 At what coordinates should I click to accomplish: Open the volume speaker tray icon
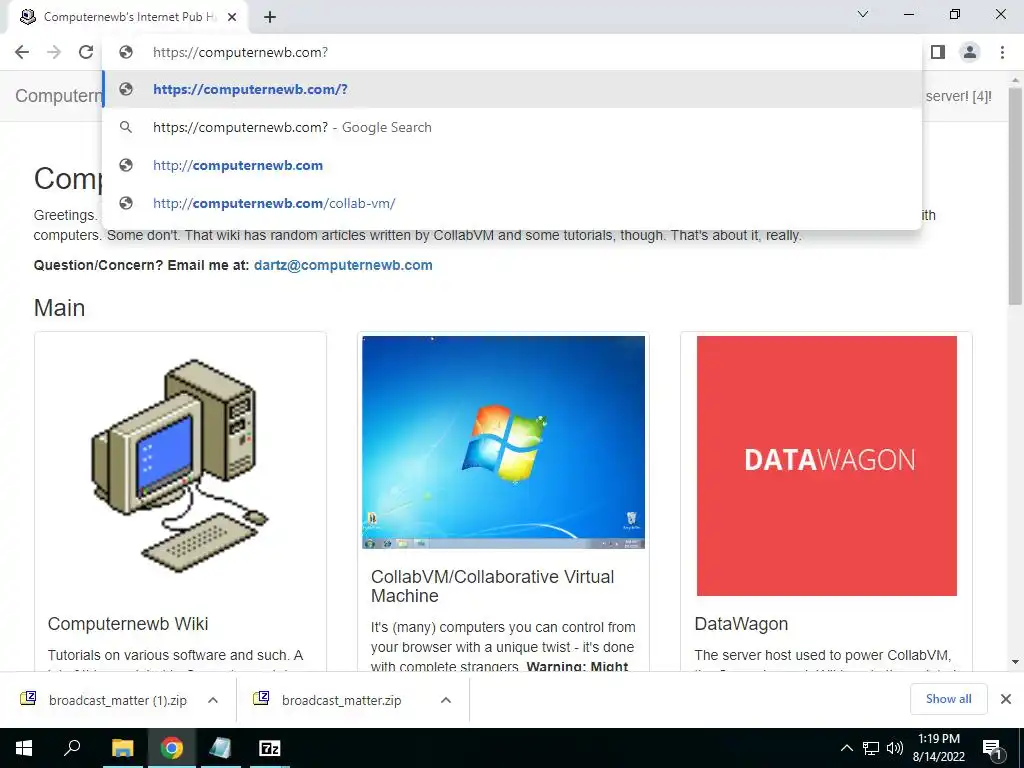coord(895,748)
